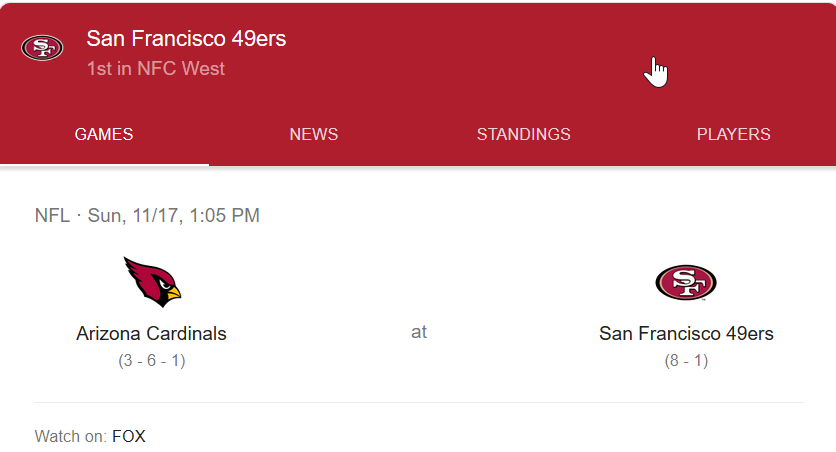Click the "Watch on:" label
This screenshot has height=452, width=836.
click(x=71, y=437)
